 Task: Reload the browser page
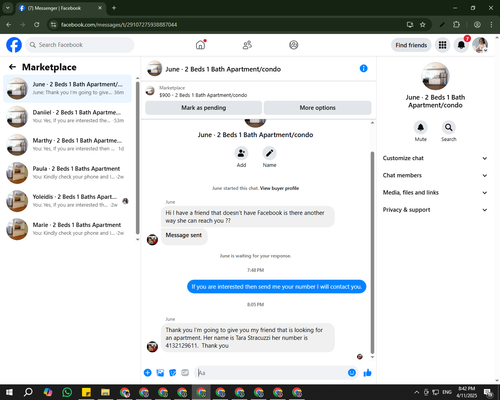point(37,24)
